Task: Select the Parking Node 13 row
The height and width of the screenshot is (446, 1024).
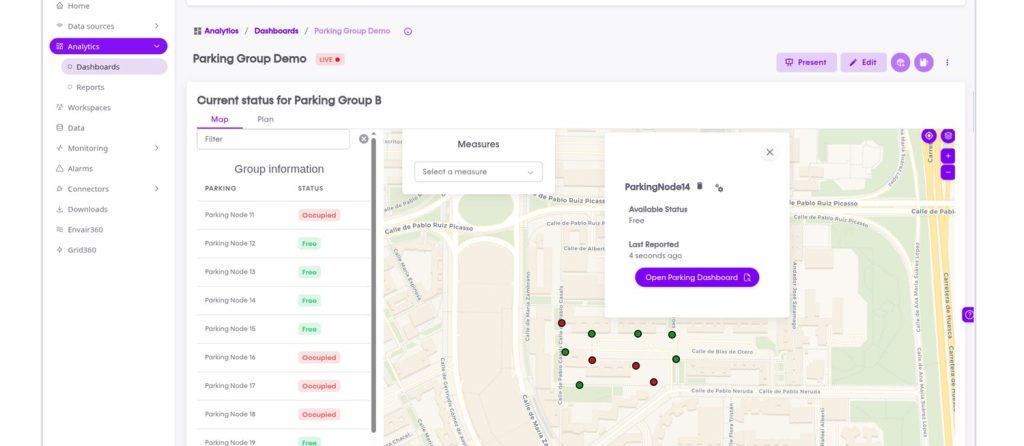Action: 283,272
